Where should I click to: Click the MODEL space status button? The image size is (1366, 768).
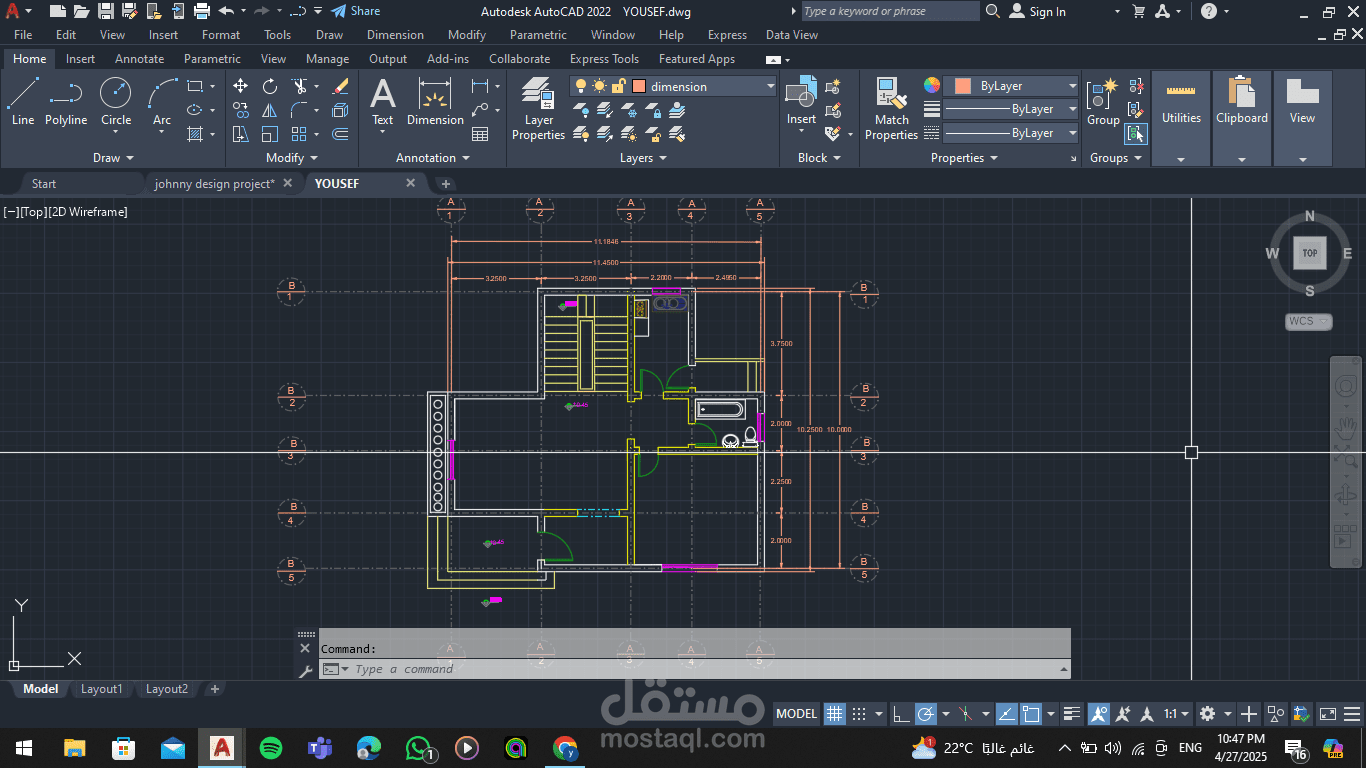pos(797,714)
